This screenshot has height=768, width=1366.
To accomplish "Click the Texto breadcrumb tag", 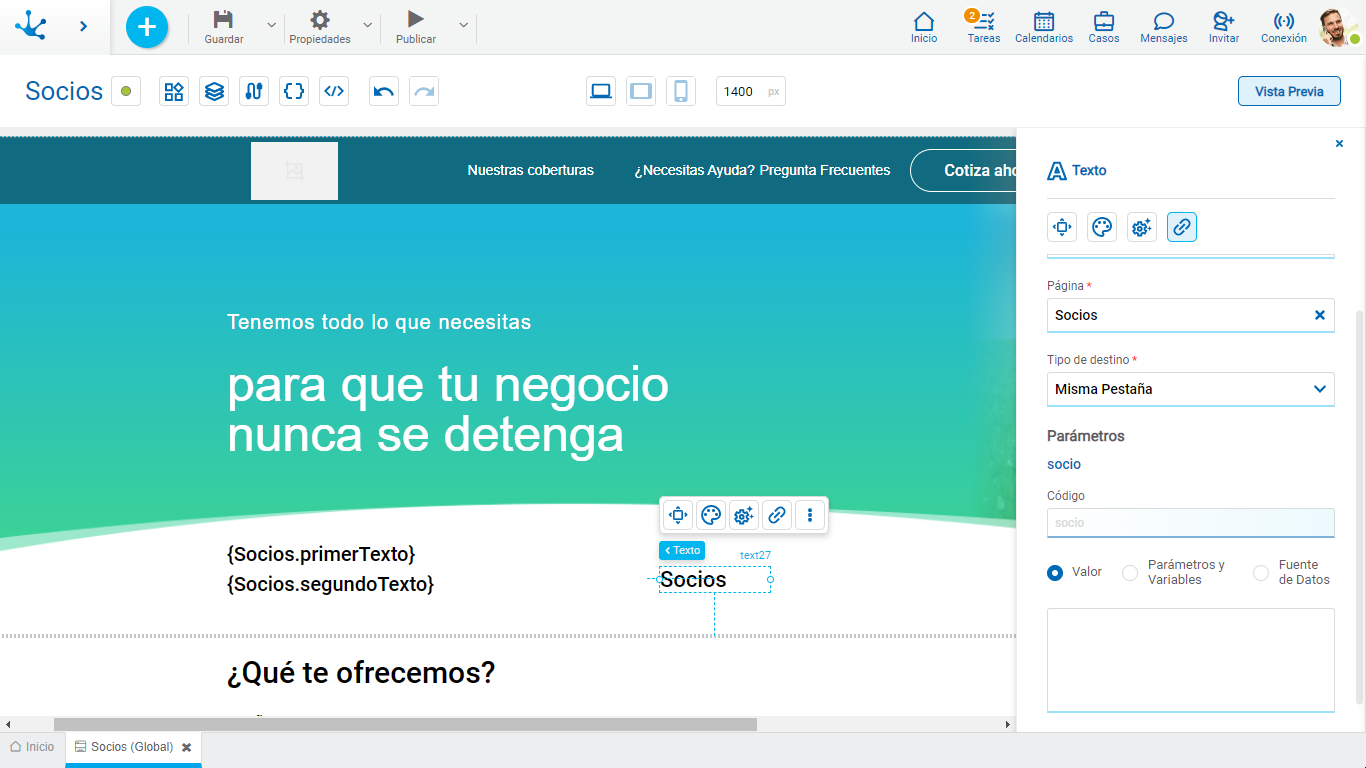I will pos(682,550).
